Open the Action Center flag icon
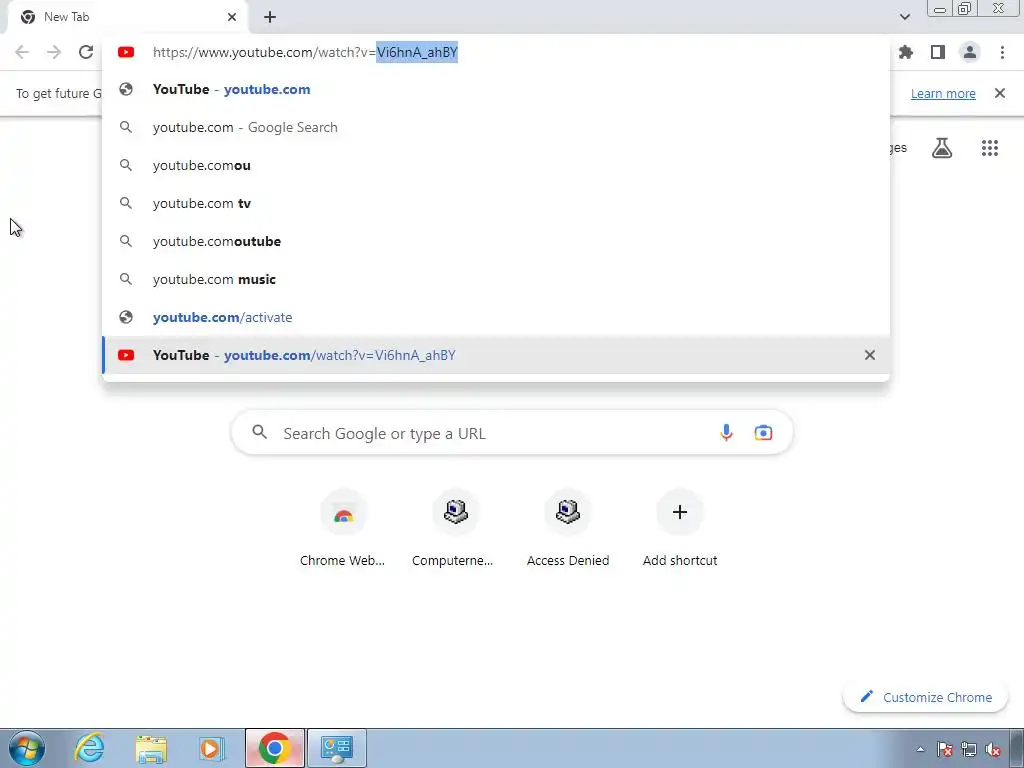This screenshot has height=768, width=1024. click(944, 749)
